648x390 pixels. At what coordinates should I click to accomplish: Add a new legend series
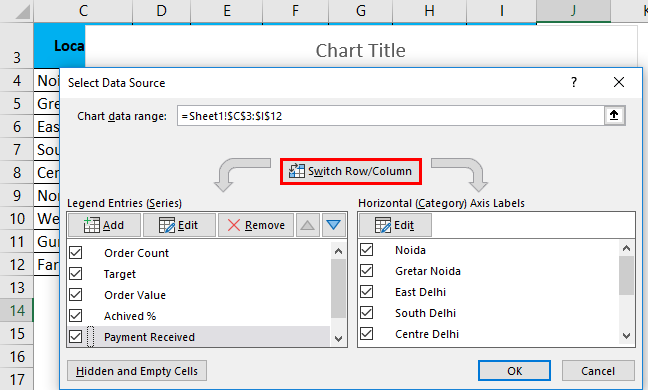click(104, 225)
